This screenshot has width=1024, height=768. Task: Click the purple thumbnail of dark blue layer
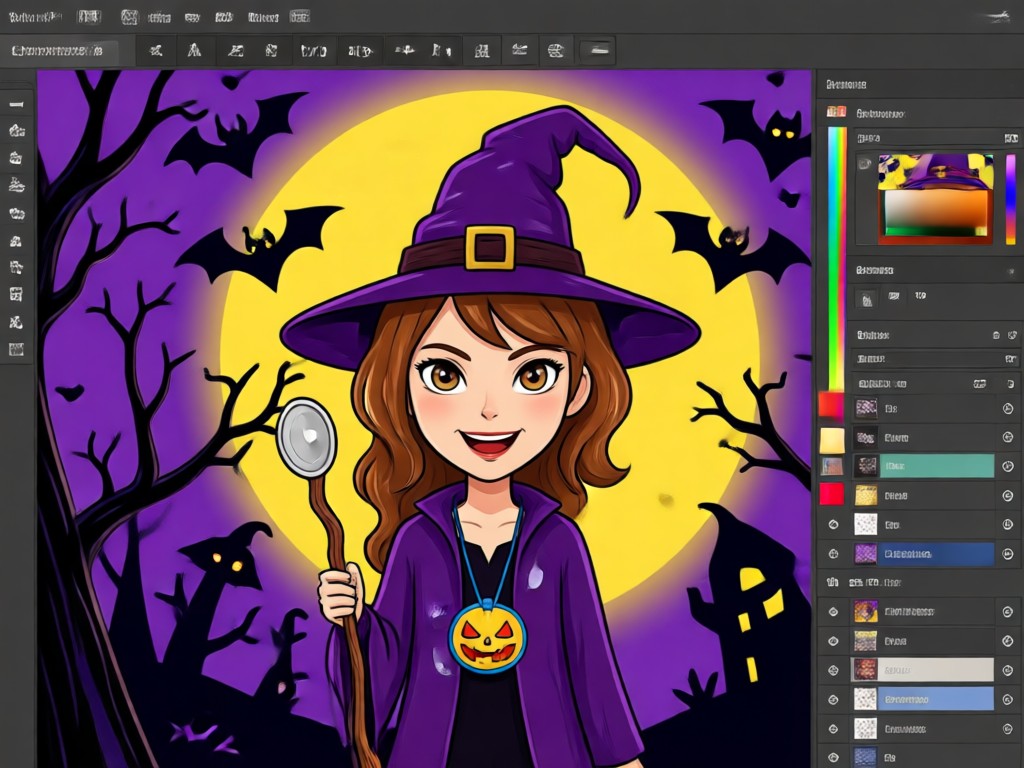tap(866, 554)
